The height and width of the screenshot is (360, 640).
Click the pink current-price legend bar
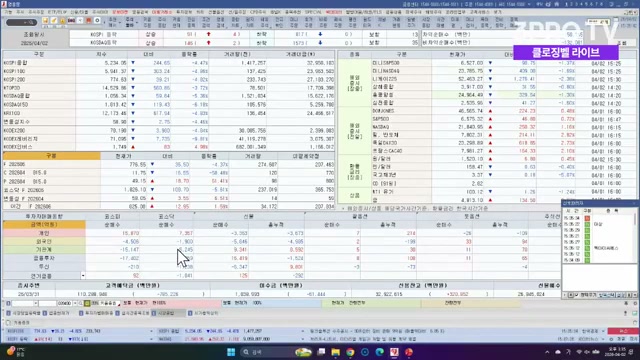(171, 303)
